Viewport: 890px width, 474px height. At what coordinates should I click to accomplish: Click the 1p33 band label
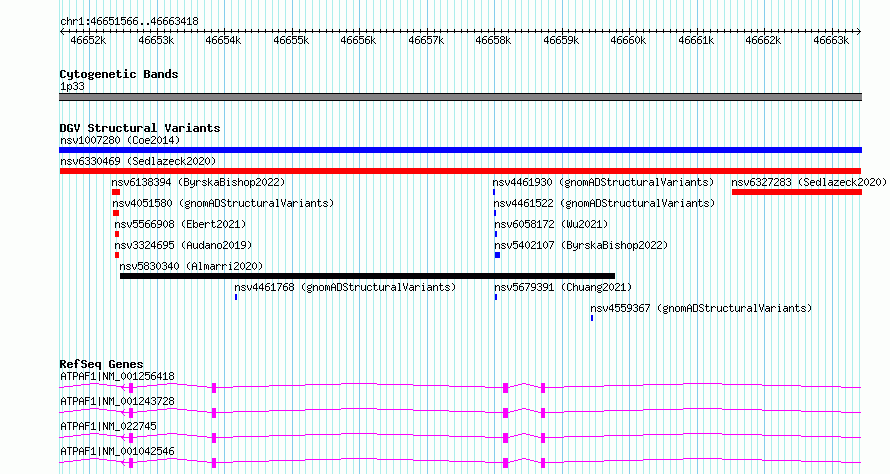pos(72,87)
